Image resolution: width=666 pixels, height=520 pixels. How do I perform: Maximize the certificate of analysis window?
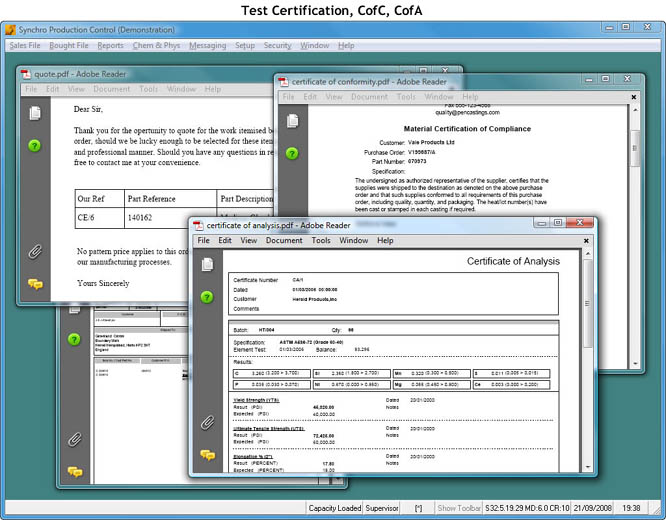click(558, 223)
